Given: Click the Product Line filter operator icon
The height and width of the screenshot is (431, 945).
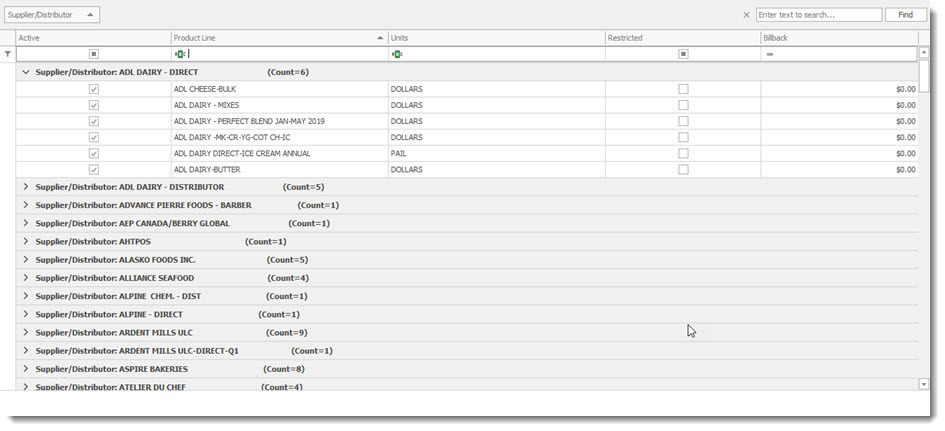Looking at the screenshot, I should [x=180, y=54].
